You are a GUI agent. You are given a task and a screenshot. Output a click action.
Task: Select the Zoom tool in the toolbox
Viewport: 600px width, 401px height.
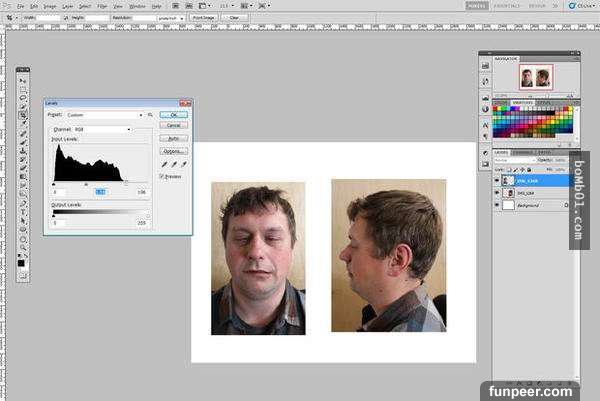(23, 247)
